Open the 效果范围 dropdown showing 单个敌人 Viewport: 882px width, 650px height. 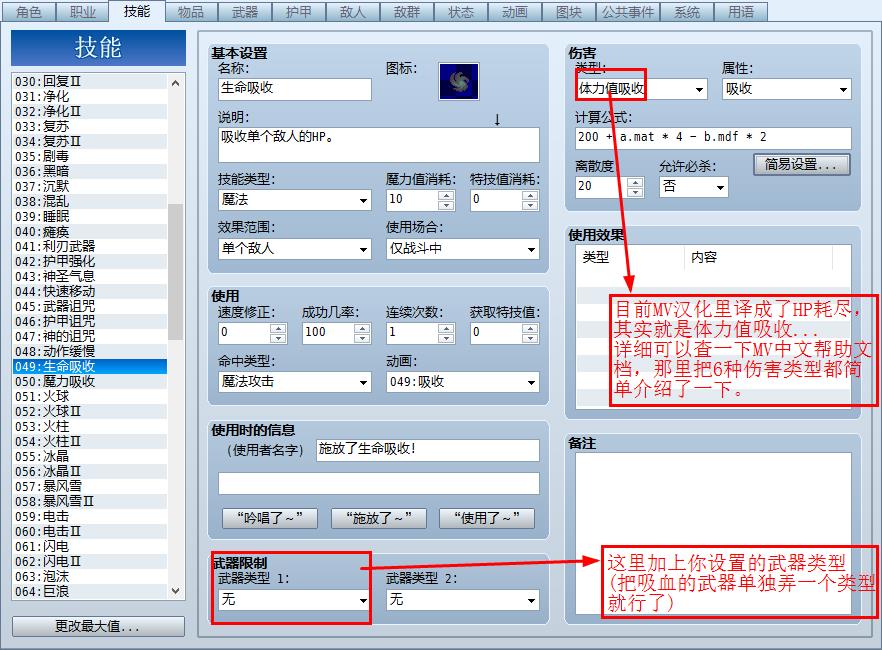(x=295, y=249)
